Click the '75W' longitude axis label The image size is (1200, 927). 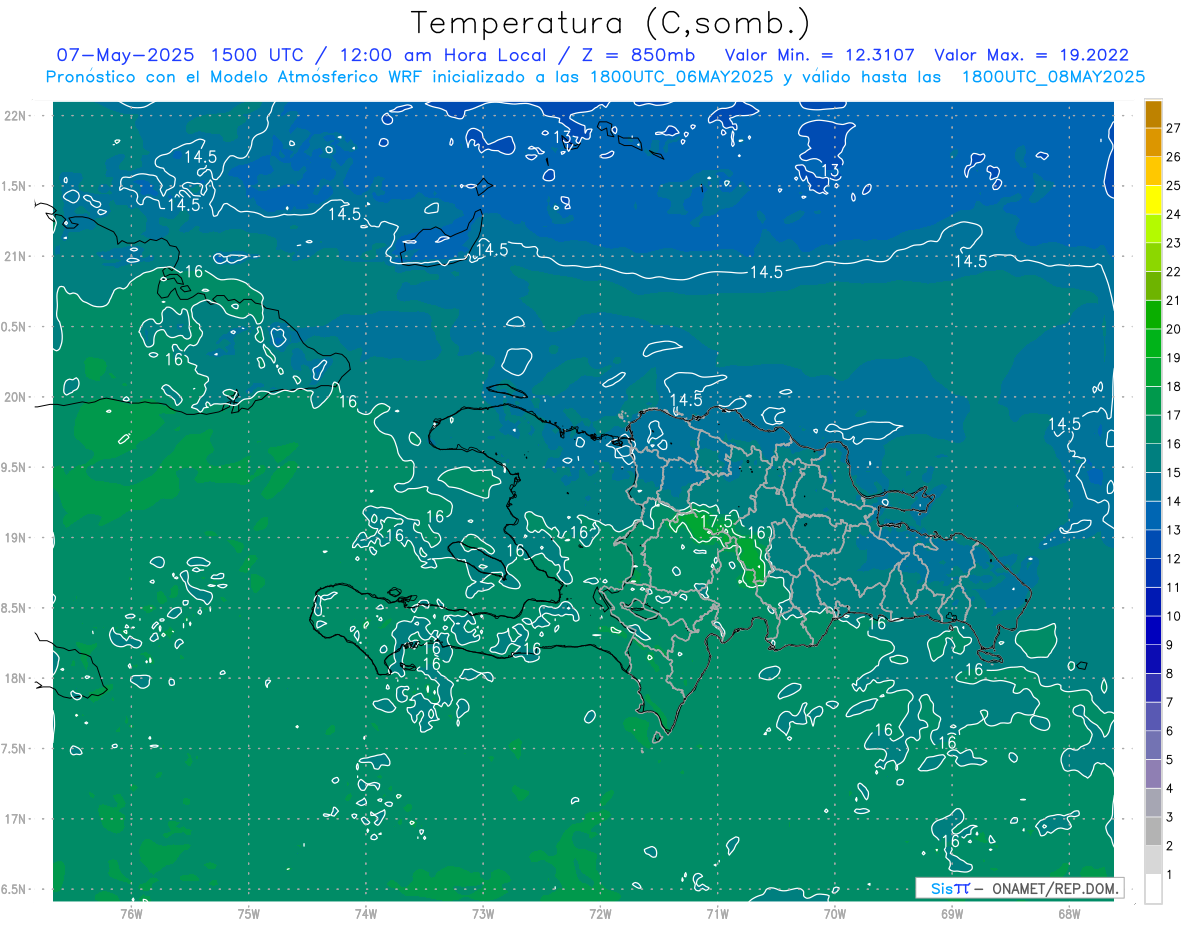249,913
